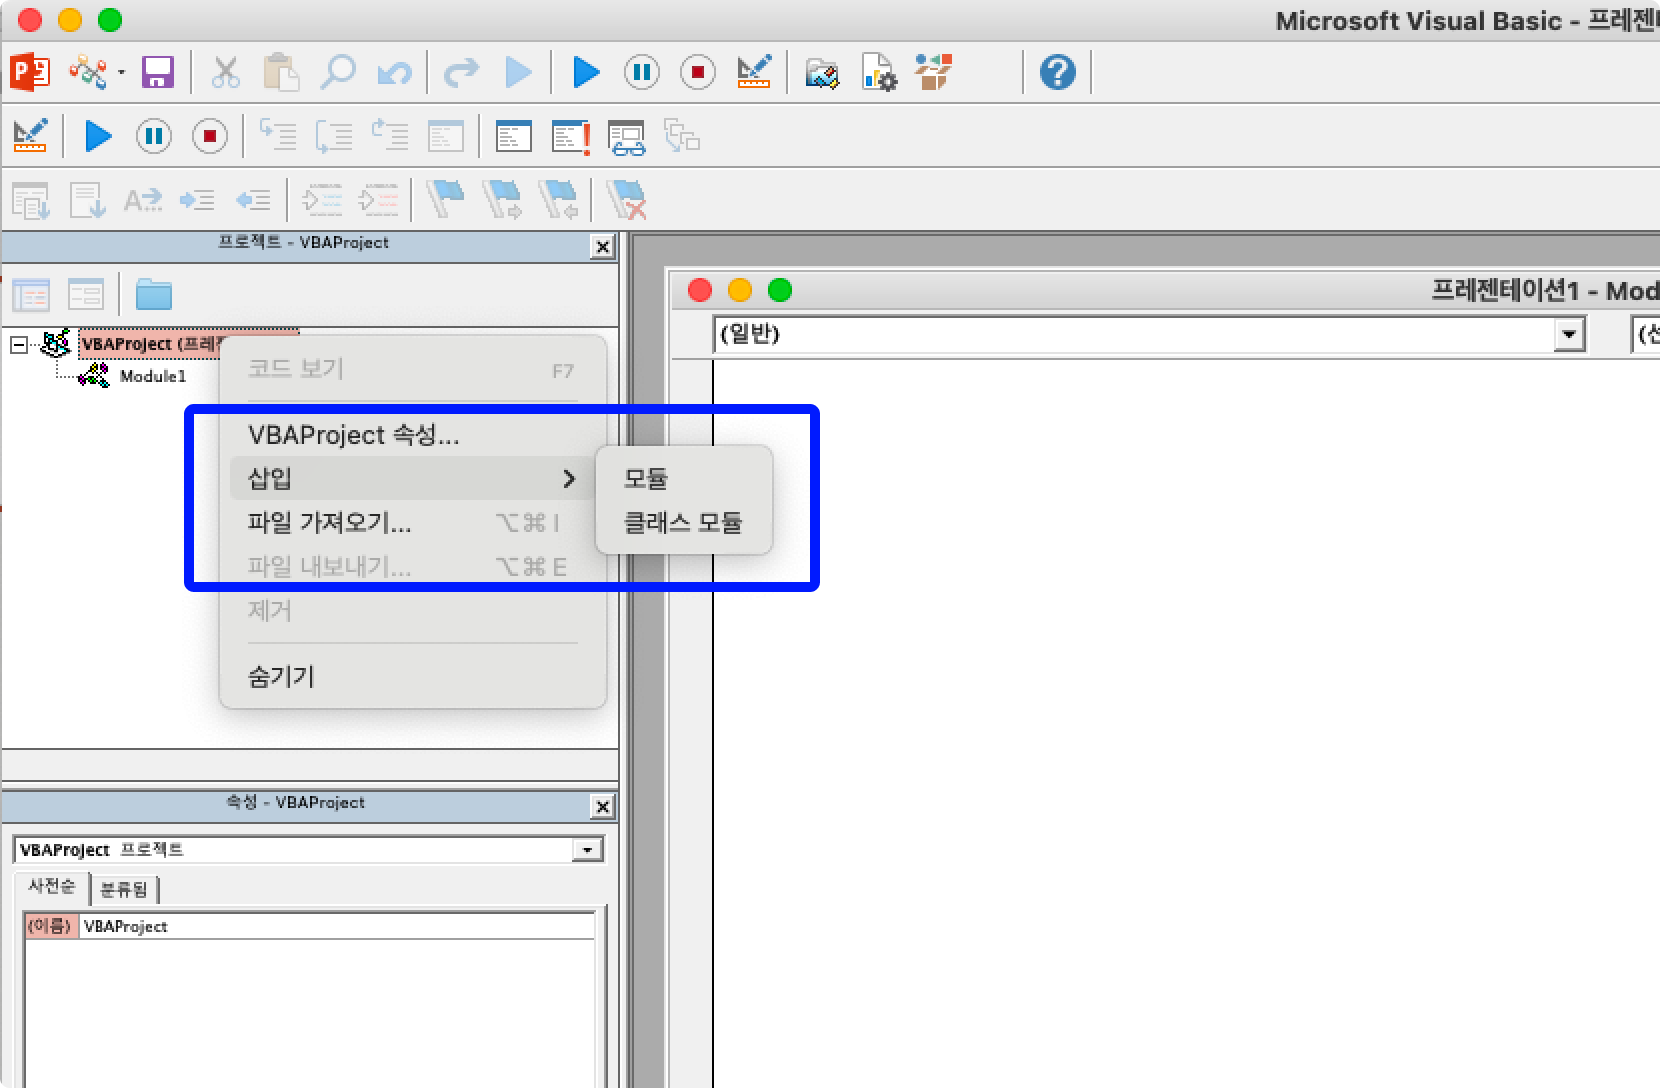Image resolution: width=1660 pixels, height=1088 pixels.
Task: Click the Undo arrow icon
Action: click(394, 73)
